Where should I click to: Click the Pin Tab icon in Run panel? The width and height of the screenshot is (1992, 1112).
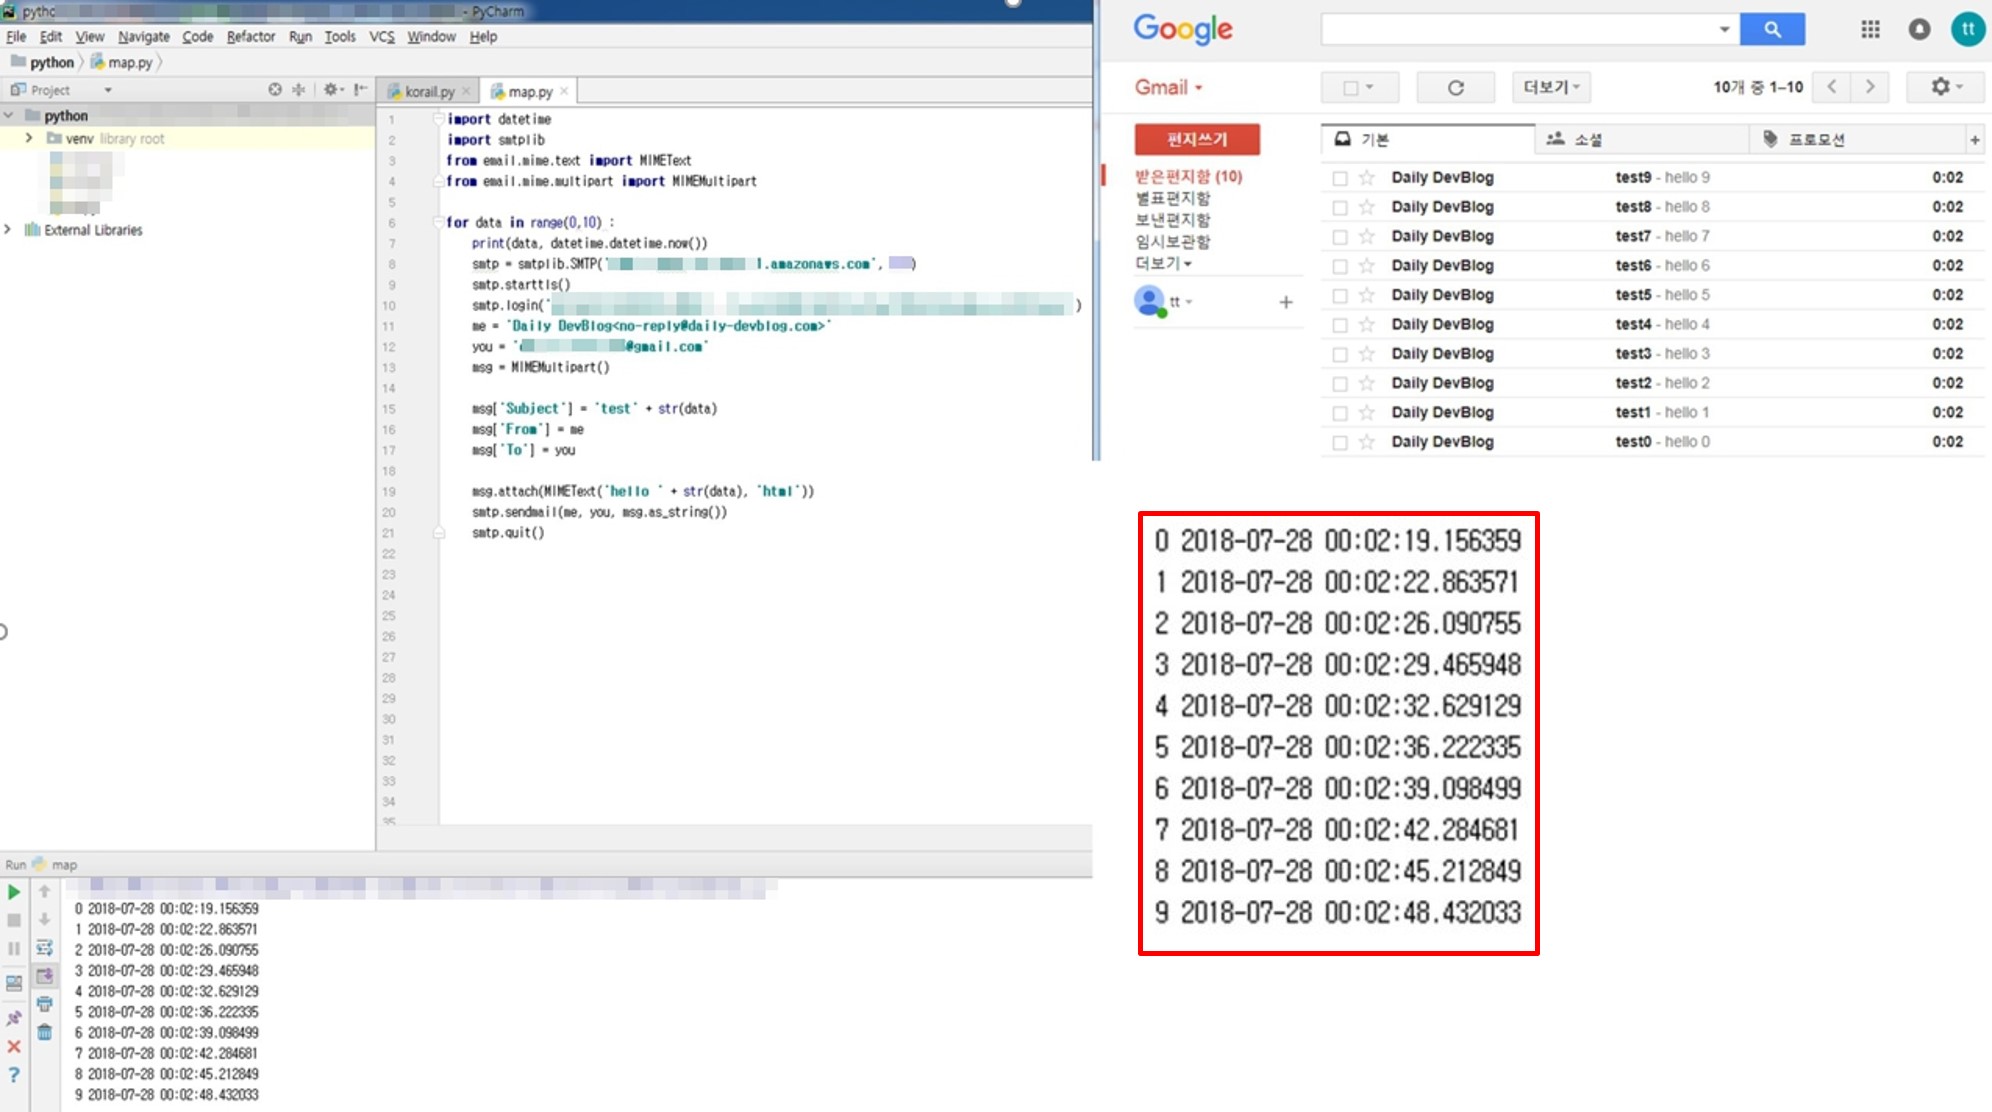pos(14,1018)
